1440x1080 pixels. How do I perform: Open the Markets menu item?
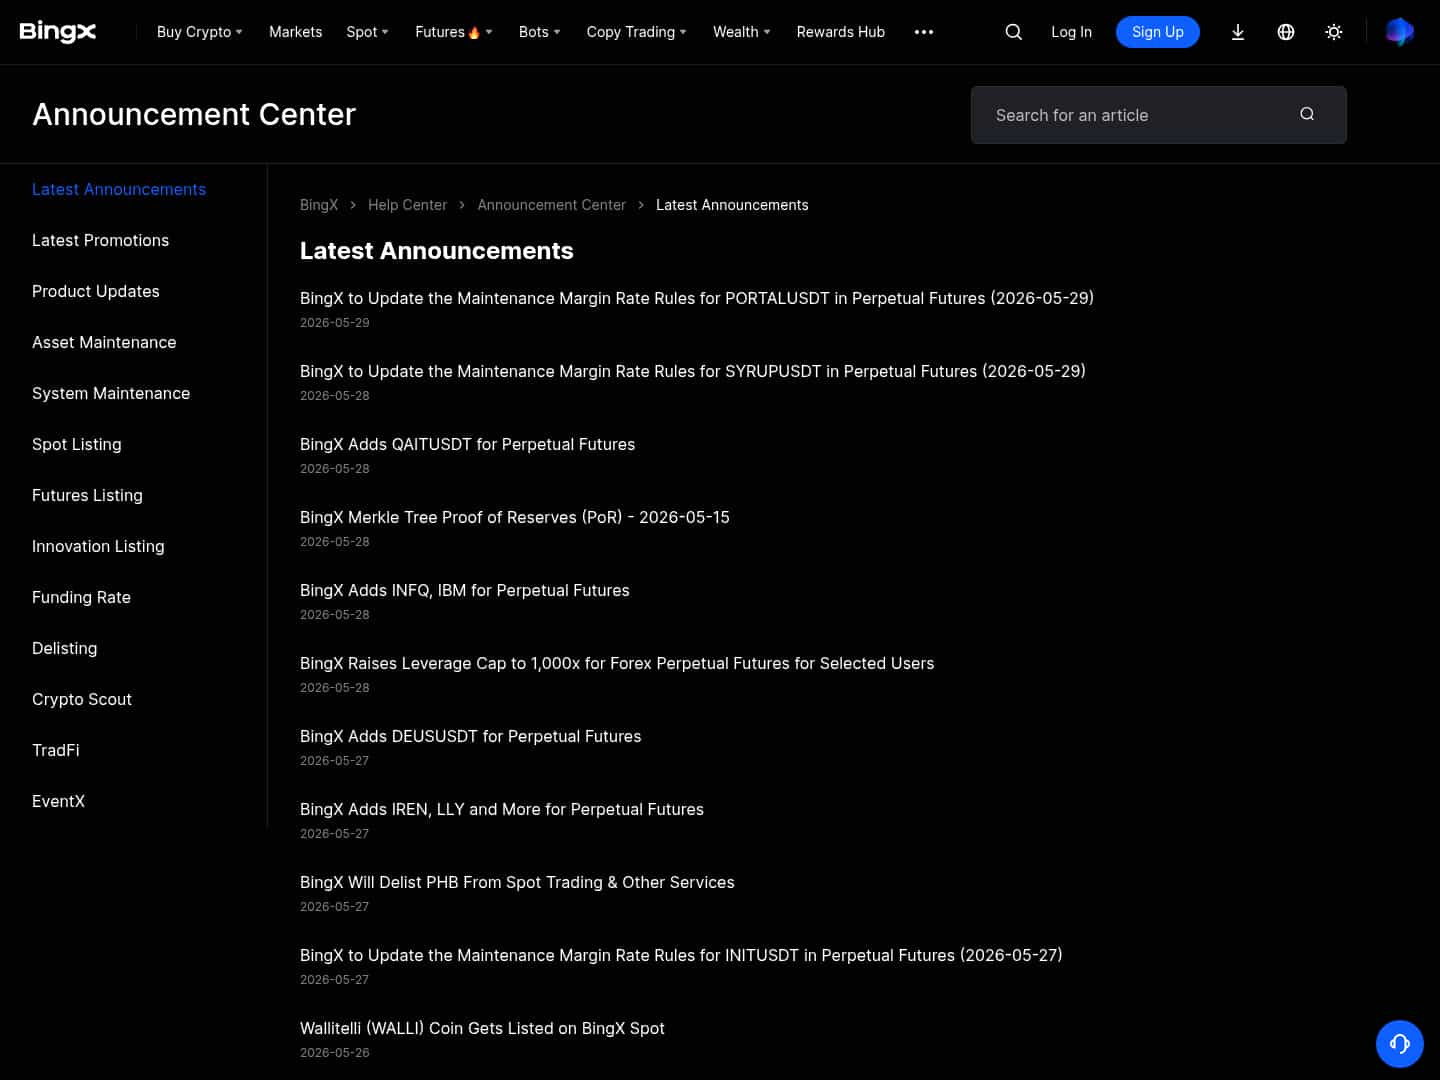pyautogui.click(x=295, y=32)
